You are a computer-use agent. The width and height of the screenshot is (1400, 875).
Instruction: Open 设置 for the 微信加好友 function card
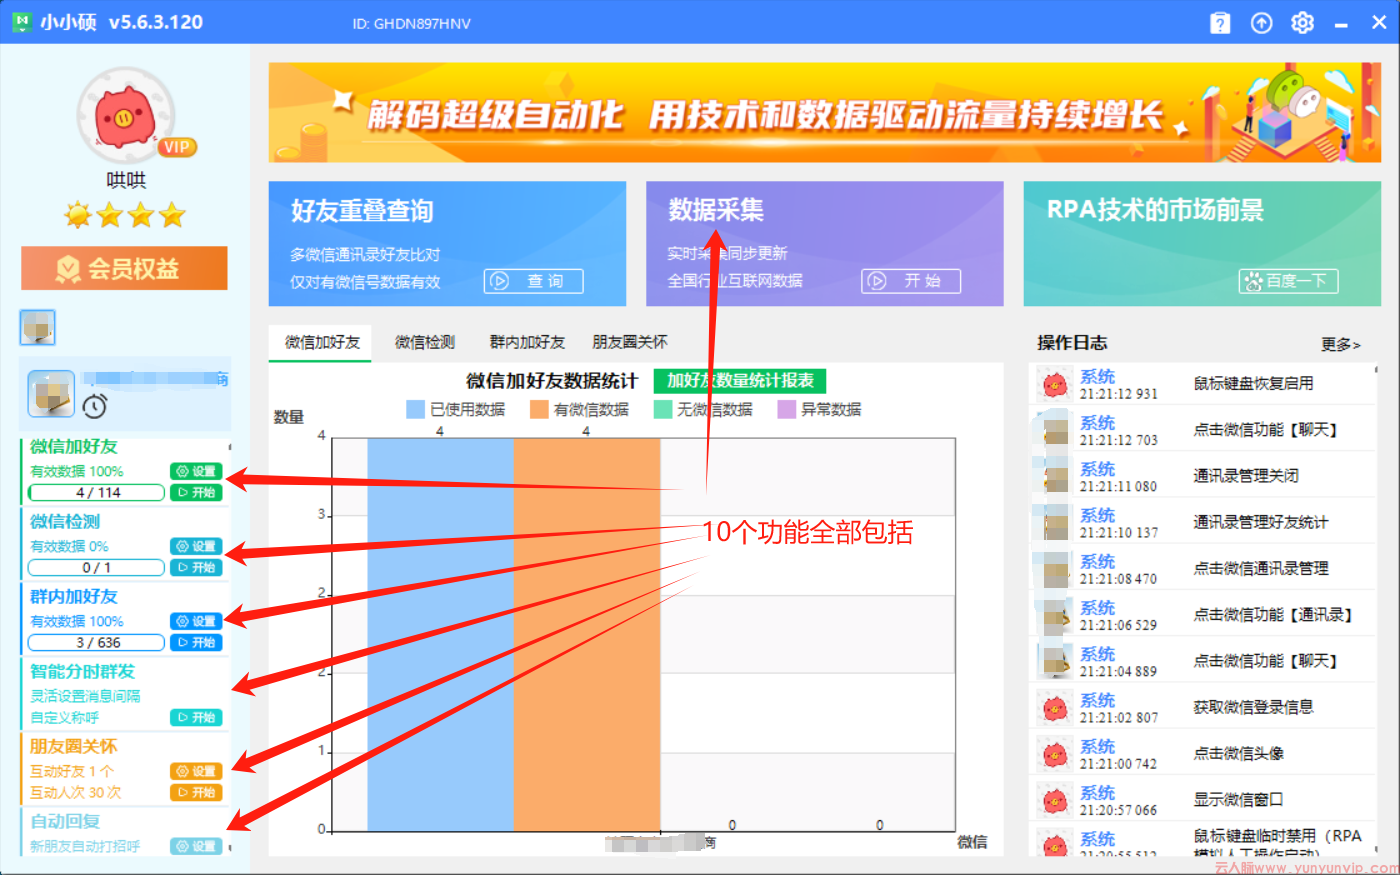196,471
